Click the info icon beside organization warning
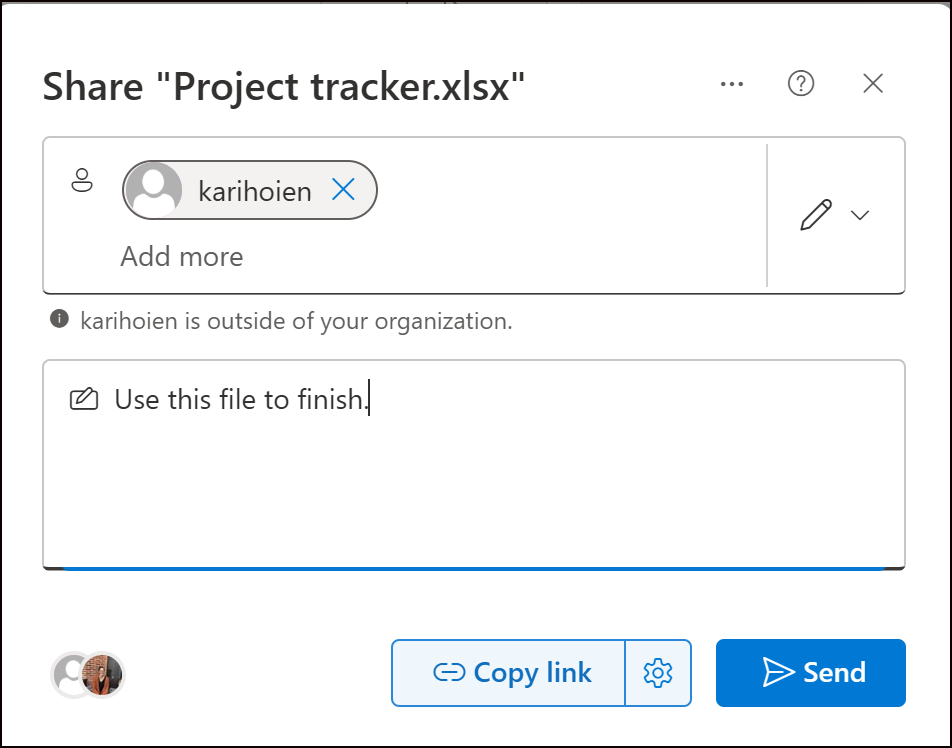 pos(60,320)
